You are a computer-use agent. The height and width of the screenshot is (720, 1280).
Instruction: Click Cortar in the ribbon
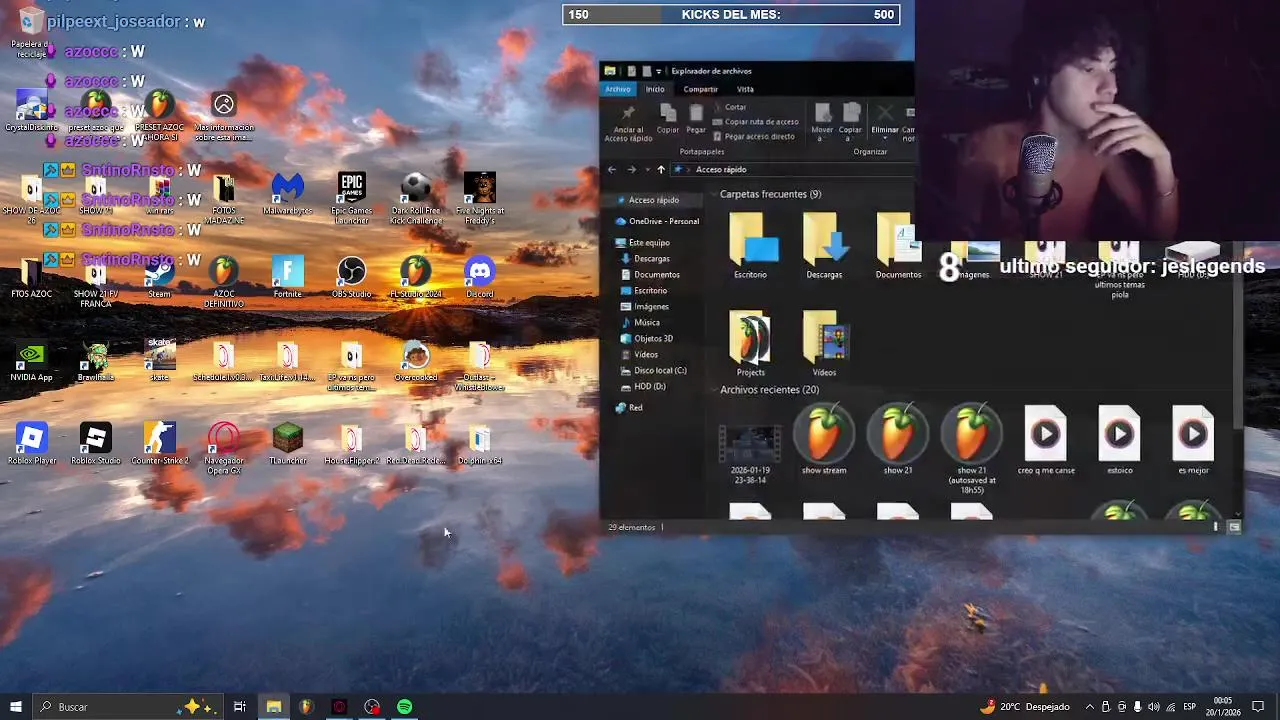(x=729, y=107)
